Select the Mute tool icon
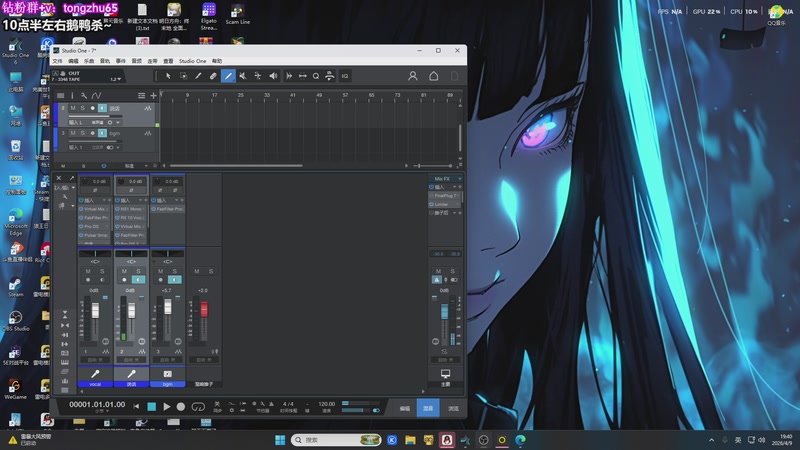Viewport: 800px width, 450px height. point(243,76)
